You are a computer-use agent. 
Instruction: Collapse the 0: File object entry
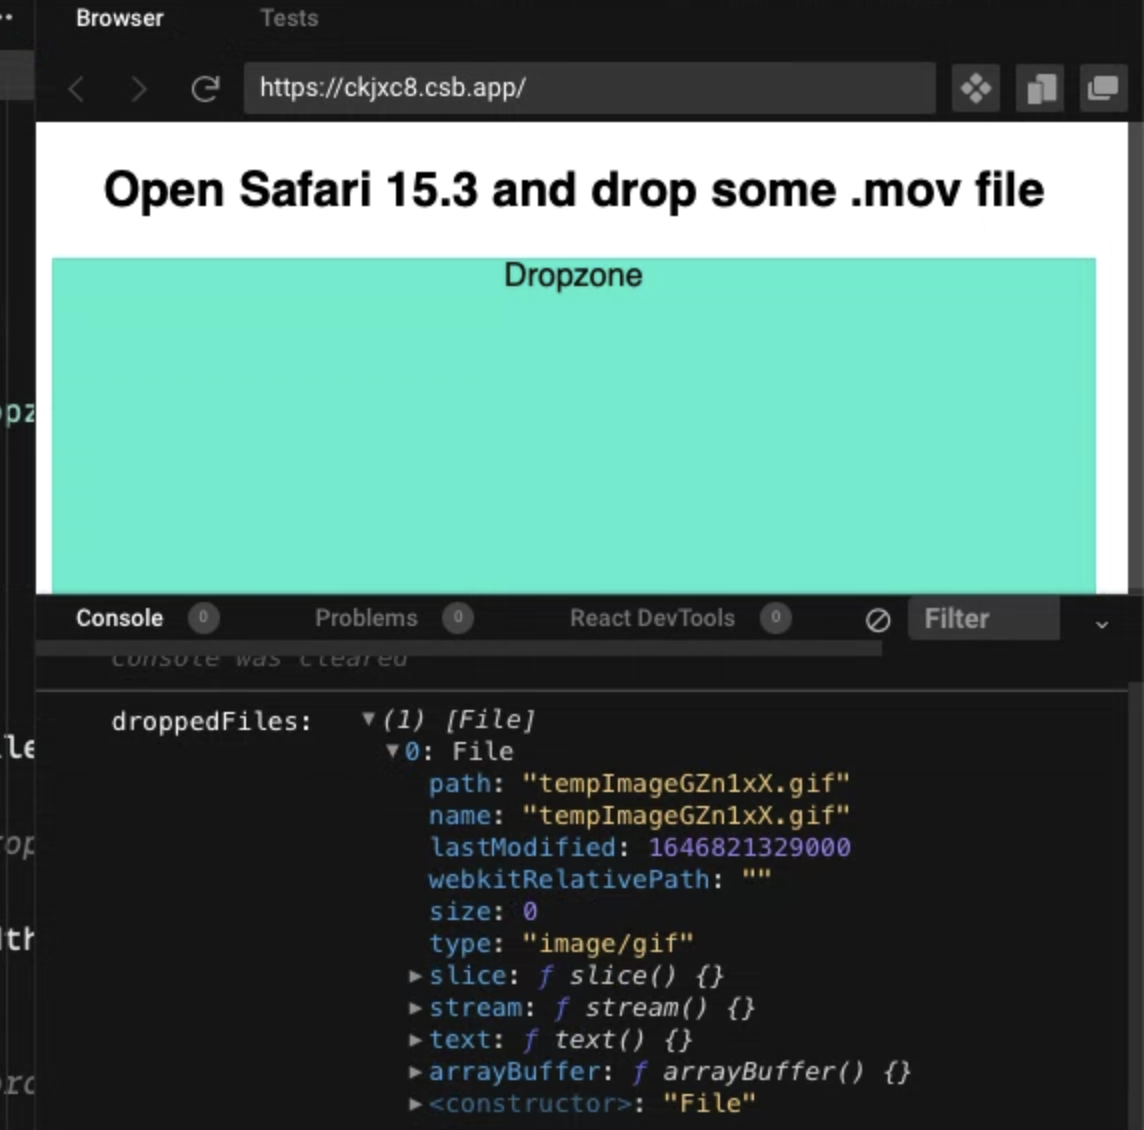point(391,751)
